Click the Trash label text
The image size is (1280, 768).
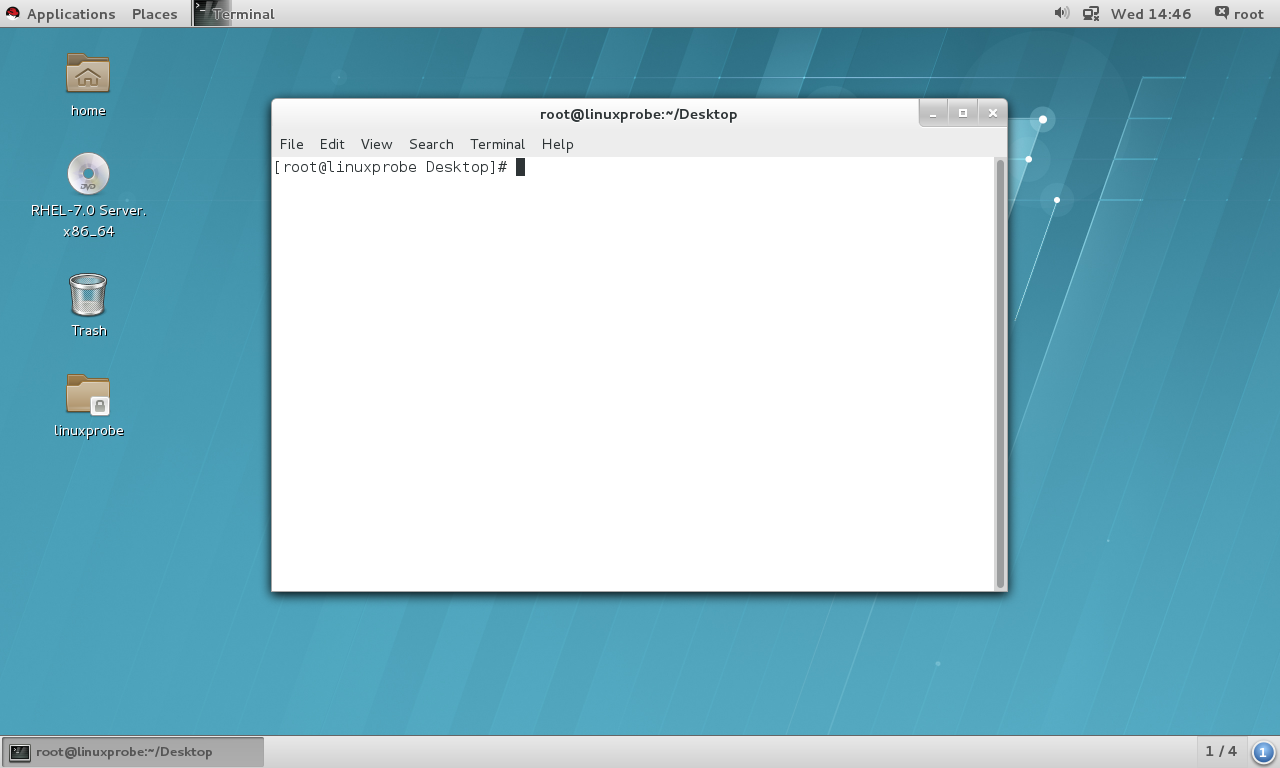[89, 331]
